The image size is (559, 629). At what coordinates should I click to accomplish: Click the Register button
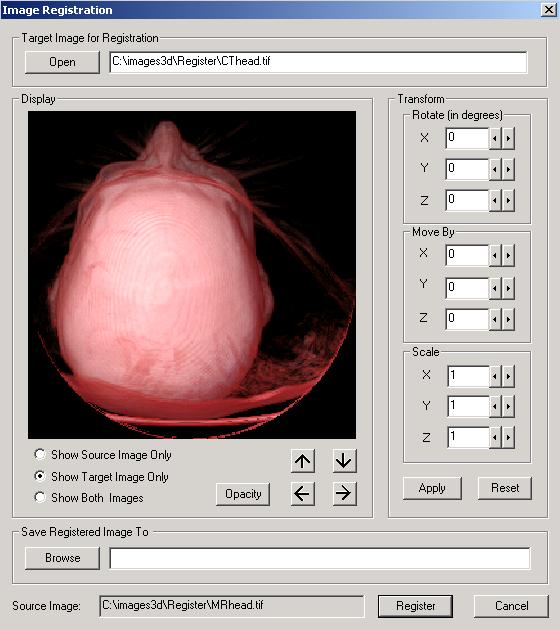(415, 606)
